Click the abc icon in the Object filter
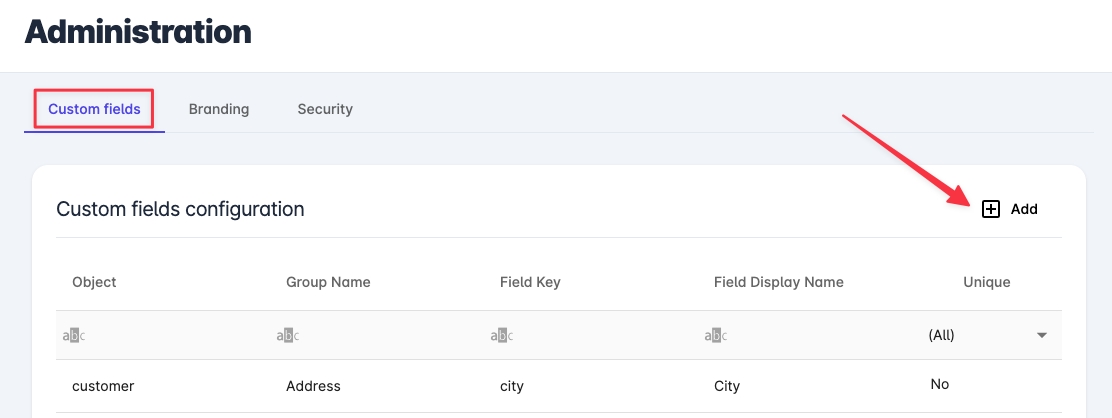 coord(74,336)
